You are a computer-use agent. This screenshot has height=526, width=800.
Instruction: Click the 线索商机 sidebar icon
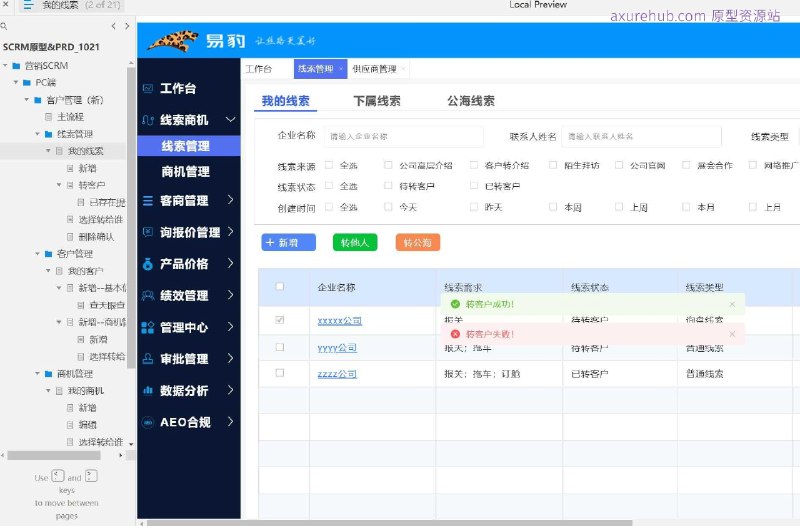(148, 120)
